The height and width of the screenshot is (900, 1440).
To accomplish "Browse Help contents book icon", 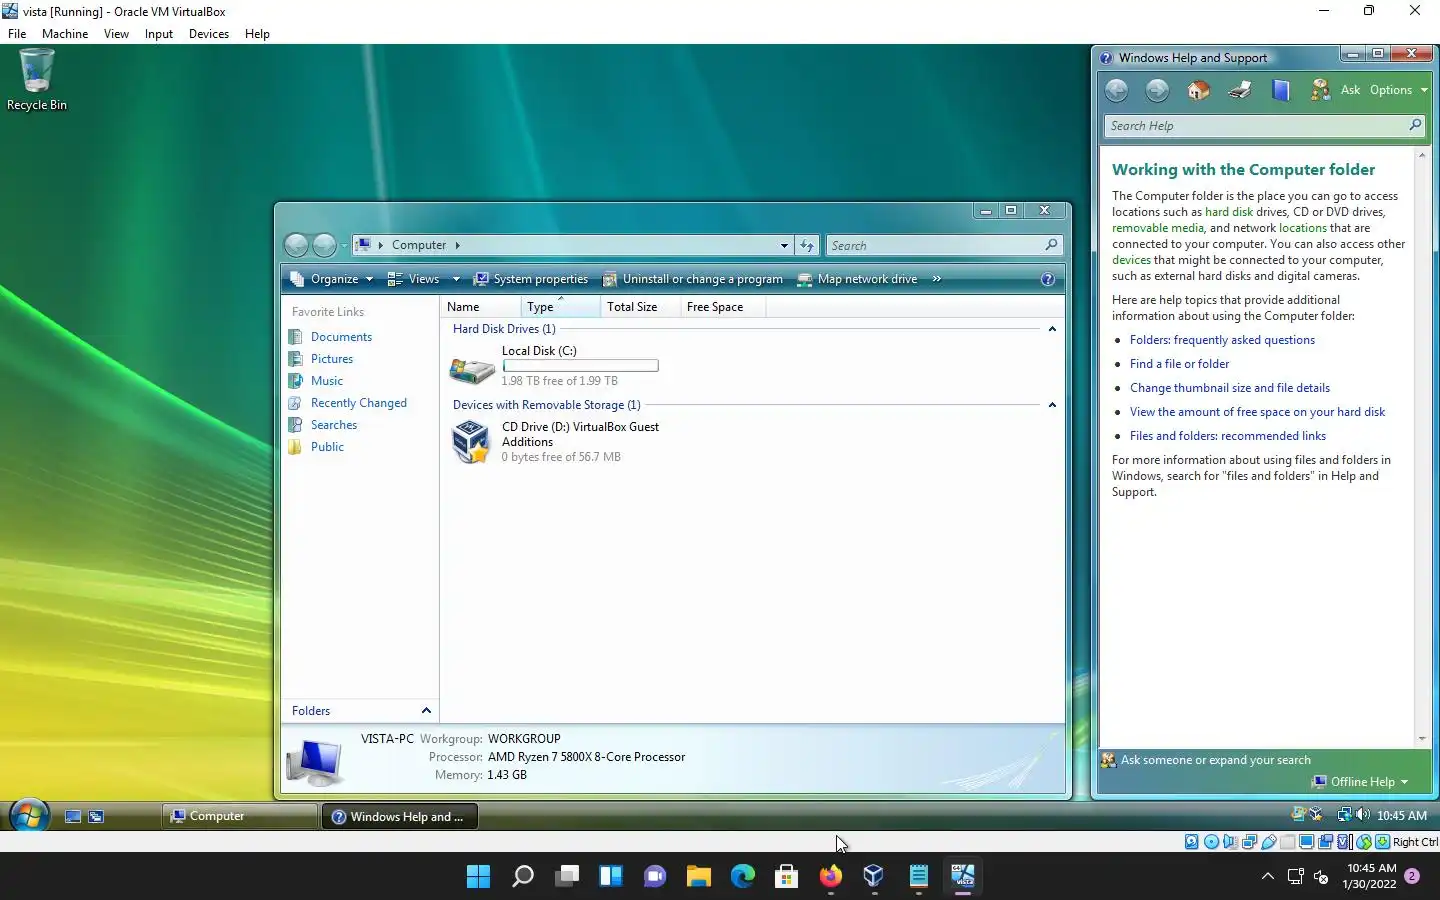I will (x=1280, y=90).
